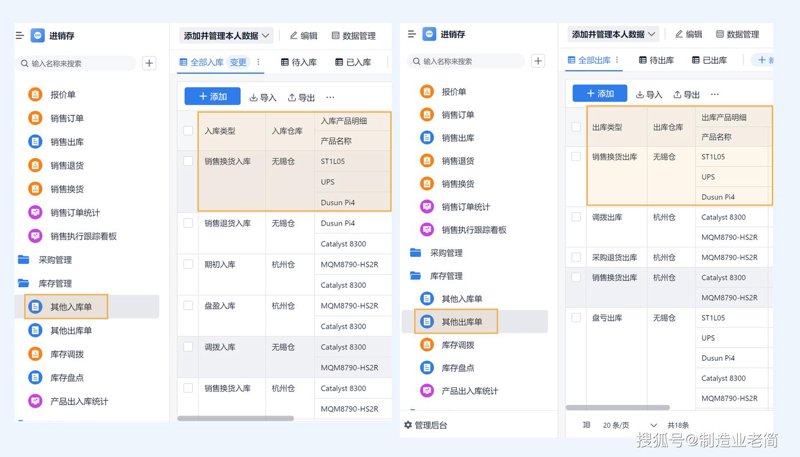Click the 进销存 app logo in left window

pos(38,35)
